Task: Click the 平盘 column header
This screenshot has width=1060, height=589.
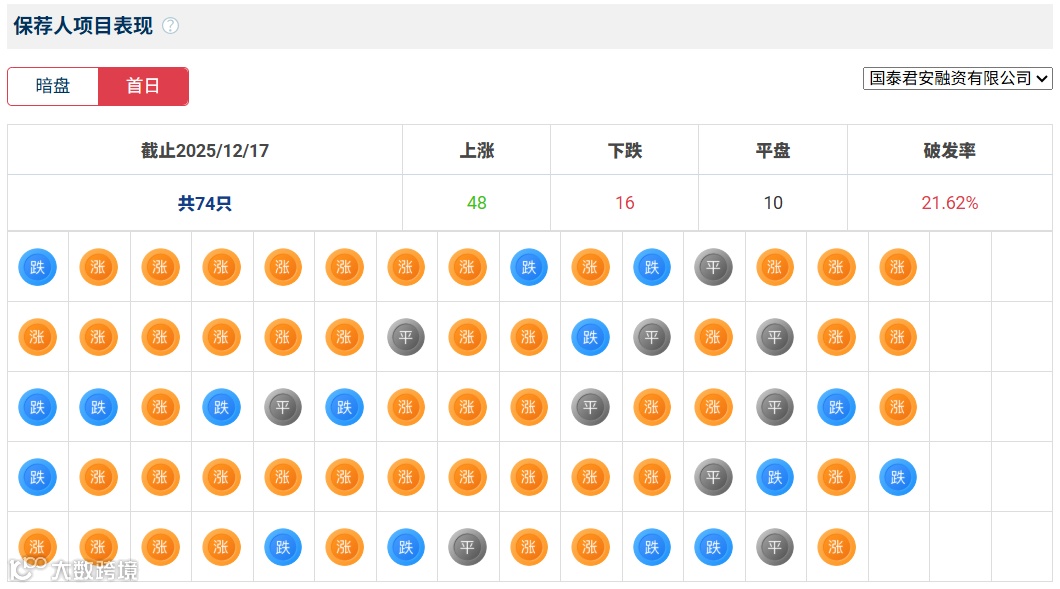Action: point(773,150)
